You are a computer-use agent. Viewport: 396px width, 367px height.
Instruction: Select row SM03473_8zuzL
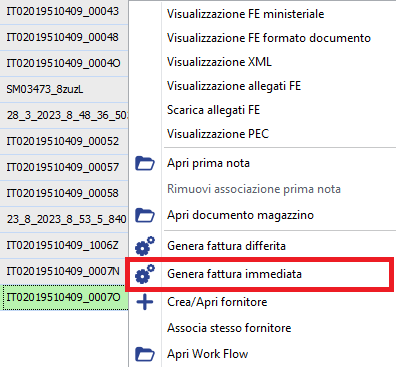(x=64, y=89)
